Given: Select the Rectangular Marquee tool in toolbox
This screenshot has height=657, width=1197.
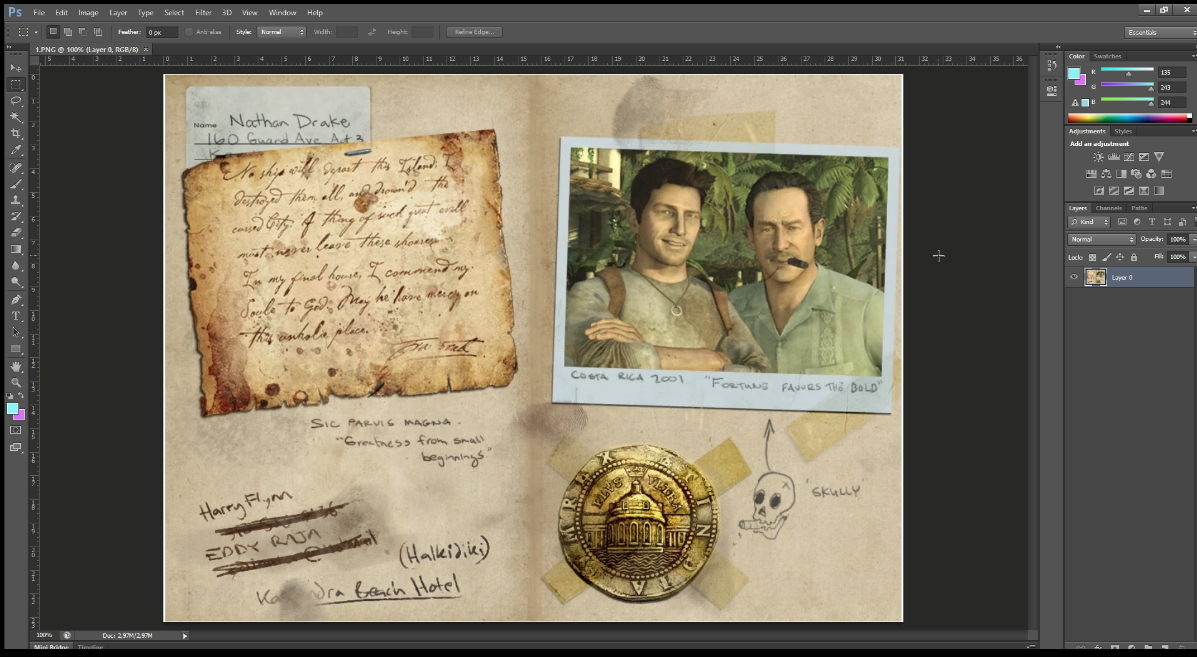Looking at the screenshot, I should 15,85.
